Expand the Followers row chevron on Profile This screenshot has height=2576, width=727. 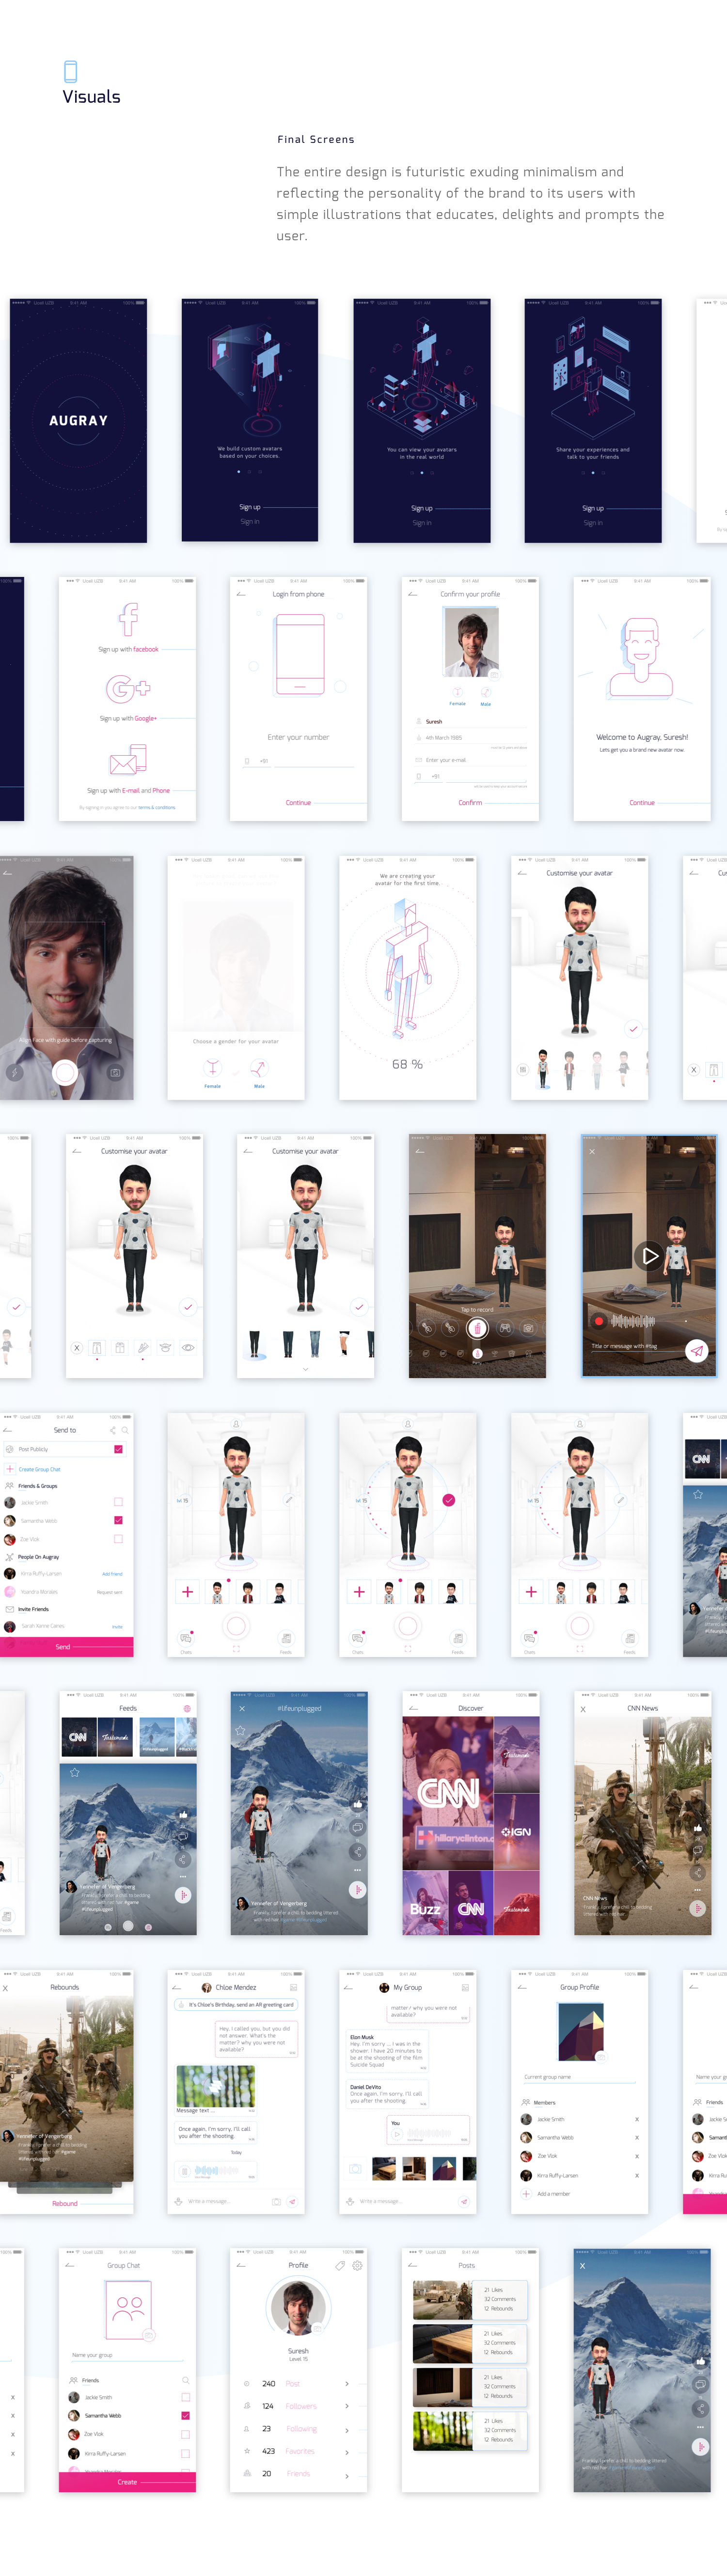[x=347, y=2406]
